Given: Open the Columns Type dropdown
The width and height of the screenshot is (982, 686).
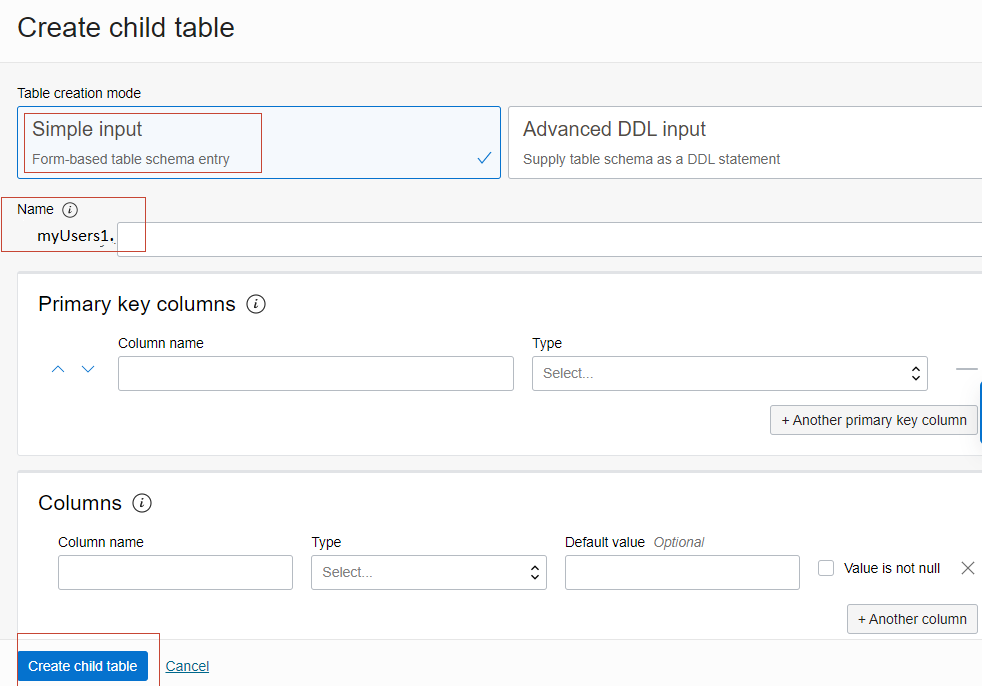Looking at the screenshot, I should tap(428, 573).
